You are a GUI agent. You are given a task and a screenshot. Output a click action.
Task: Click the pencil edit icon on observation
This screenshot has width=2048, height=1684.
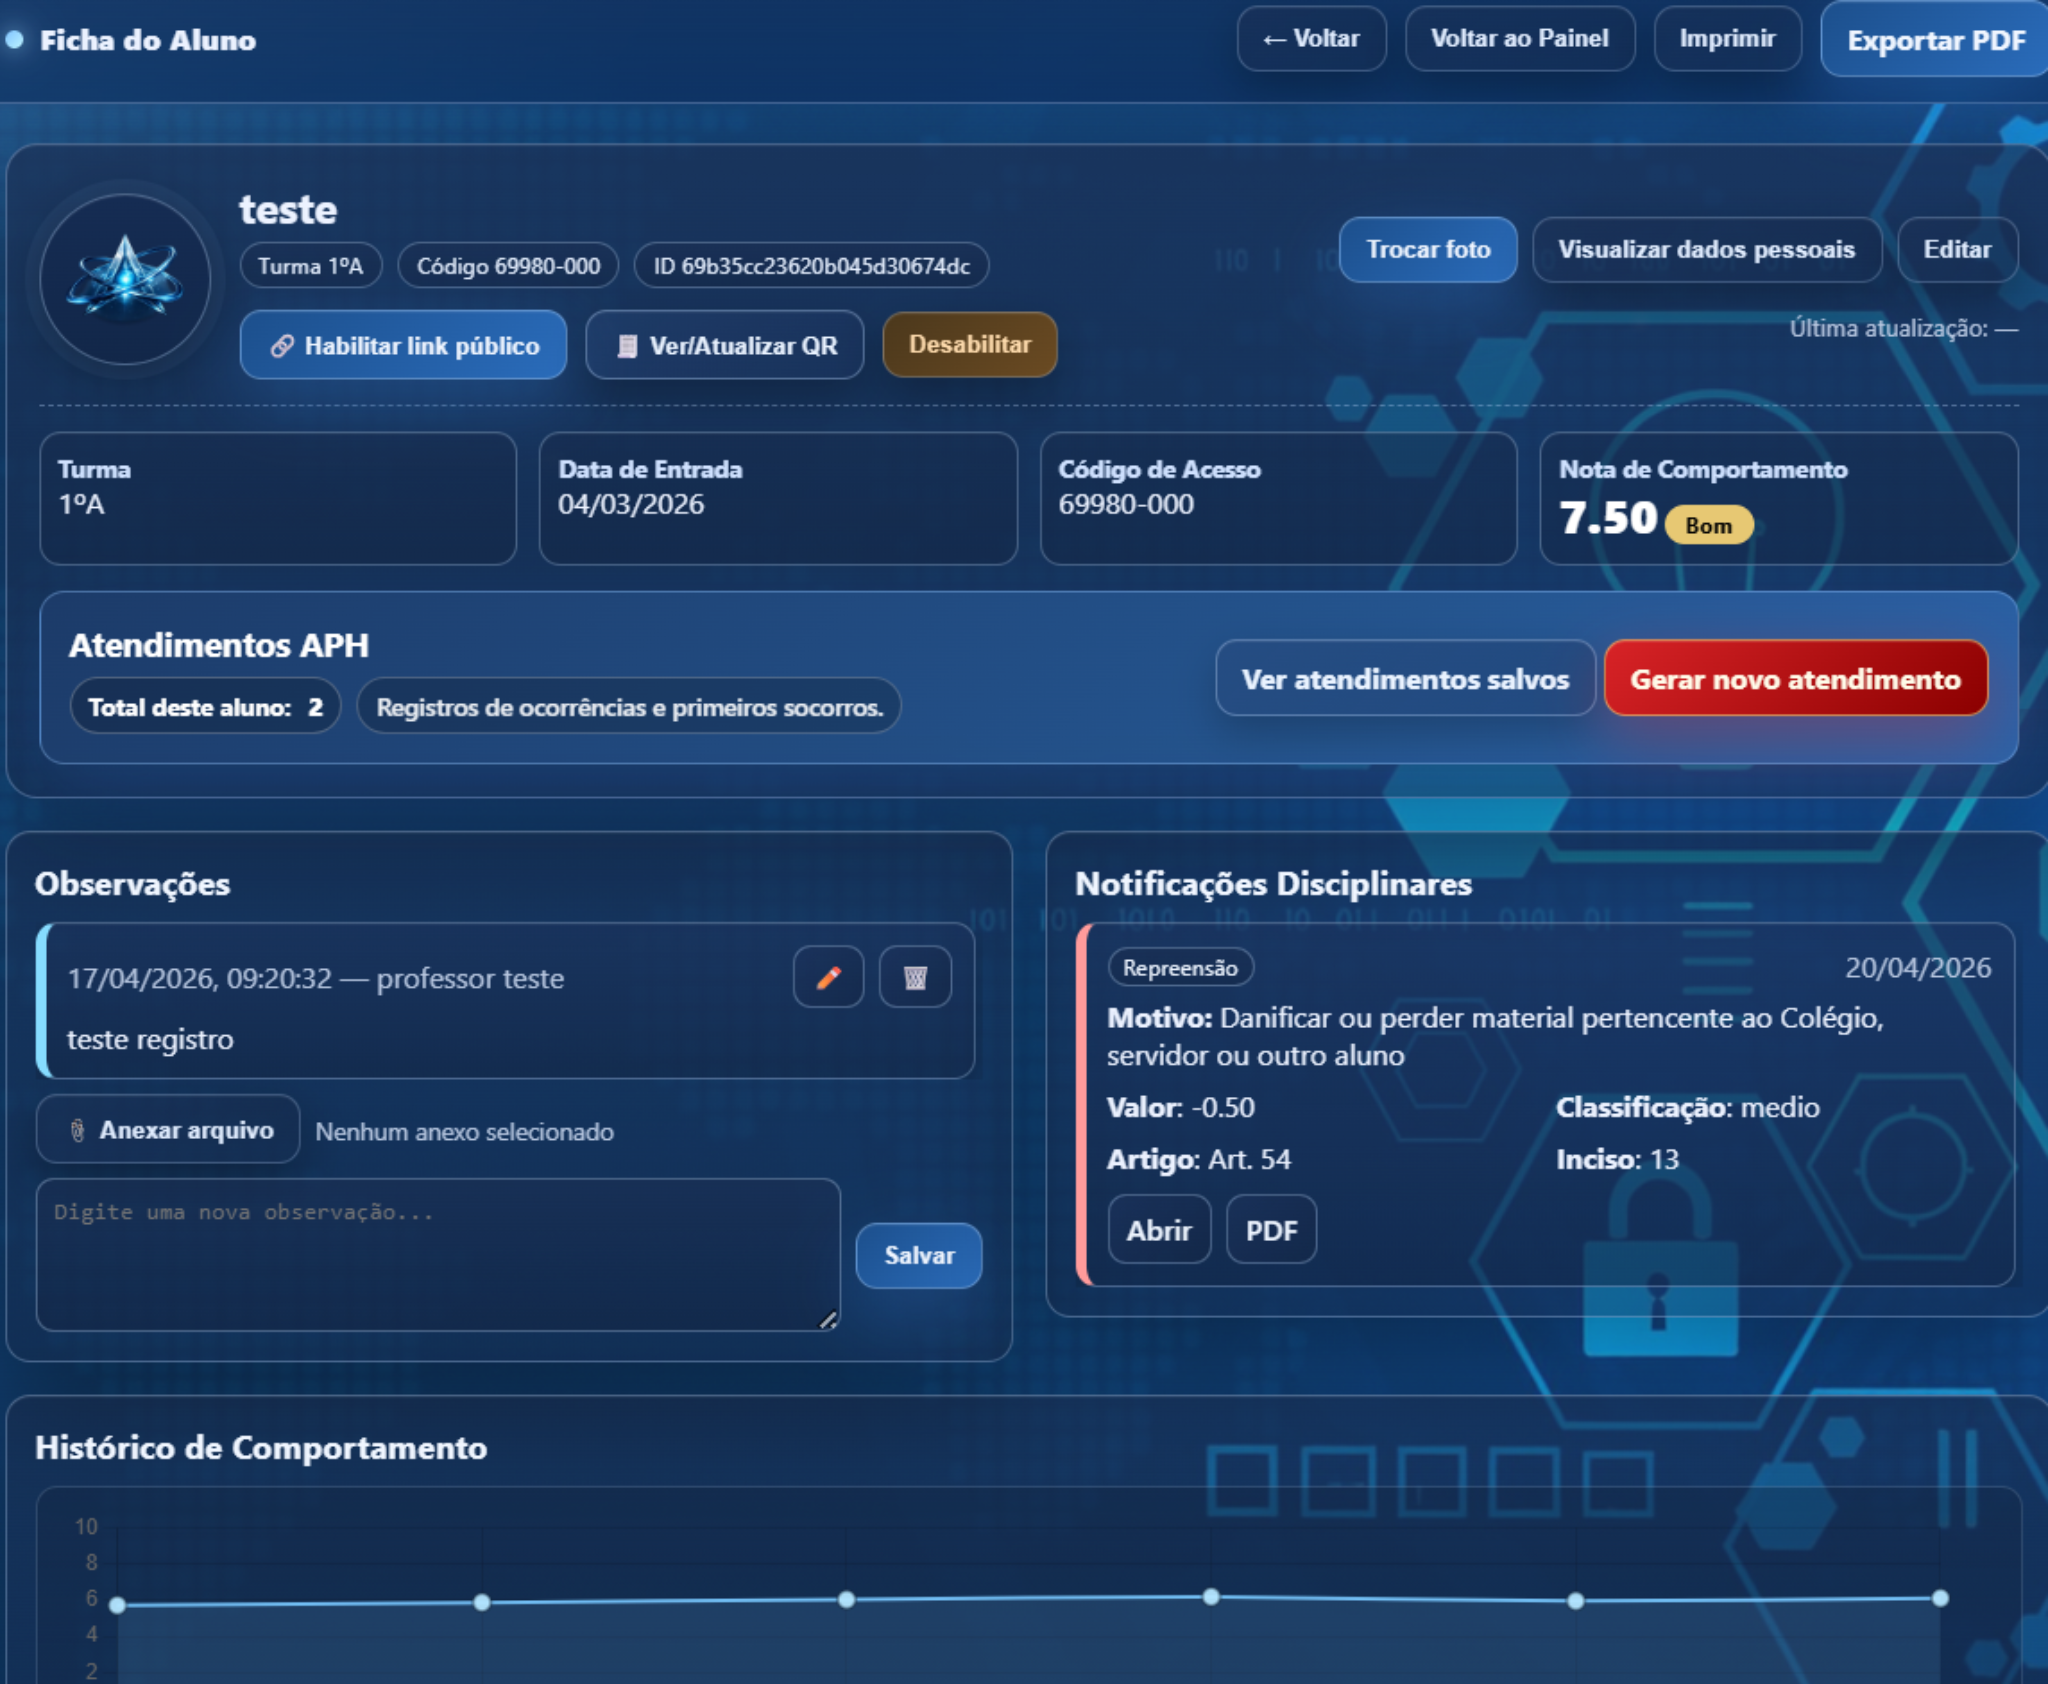828,977
